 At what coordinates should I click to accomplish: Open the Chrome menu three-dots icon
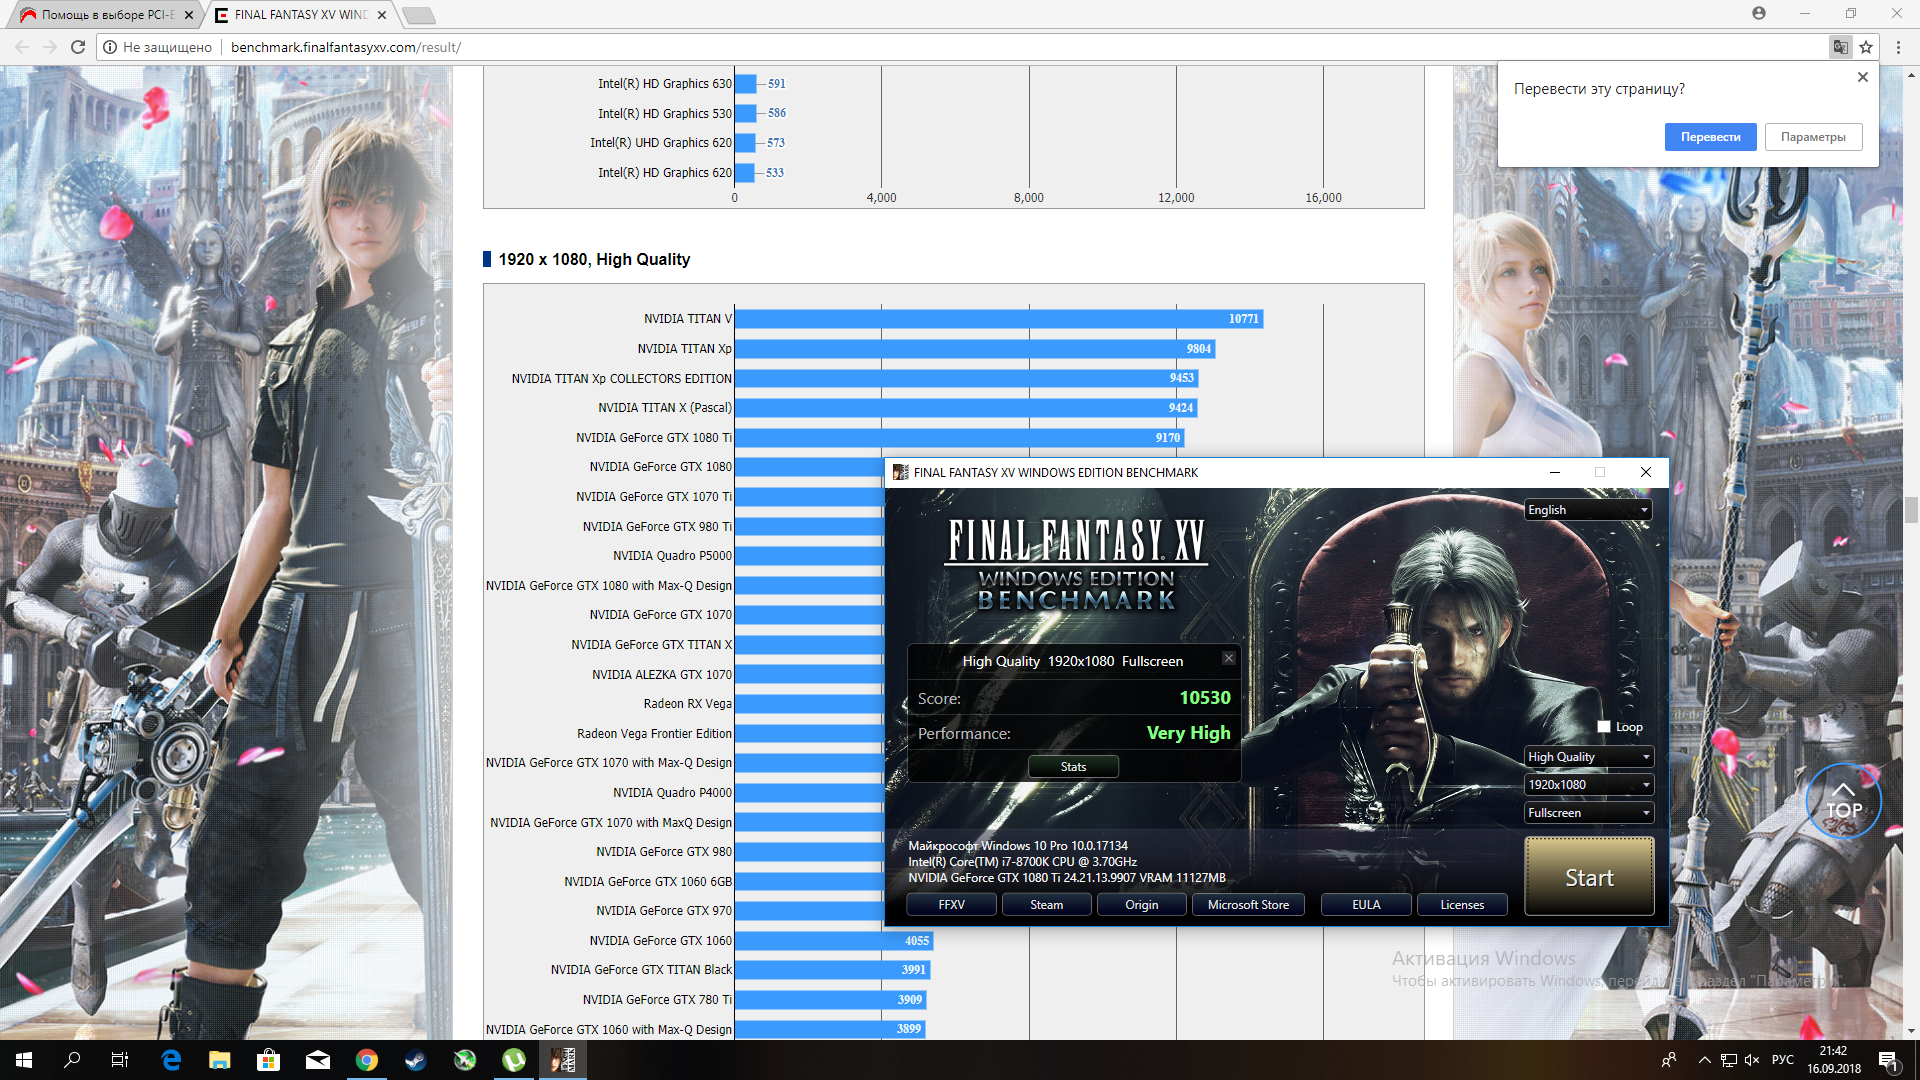pyautogui.click(x=1898, y=47)
